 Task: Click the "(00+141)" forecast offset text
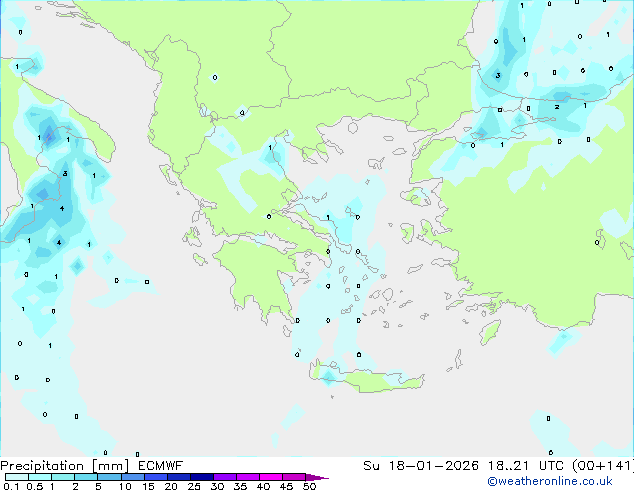coord(602,466)
